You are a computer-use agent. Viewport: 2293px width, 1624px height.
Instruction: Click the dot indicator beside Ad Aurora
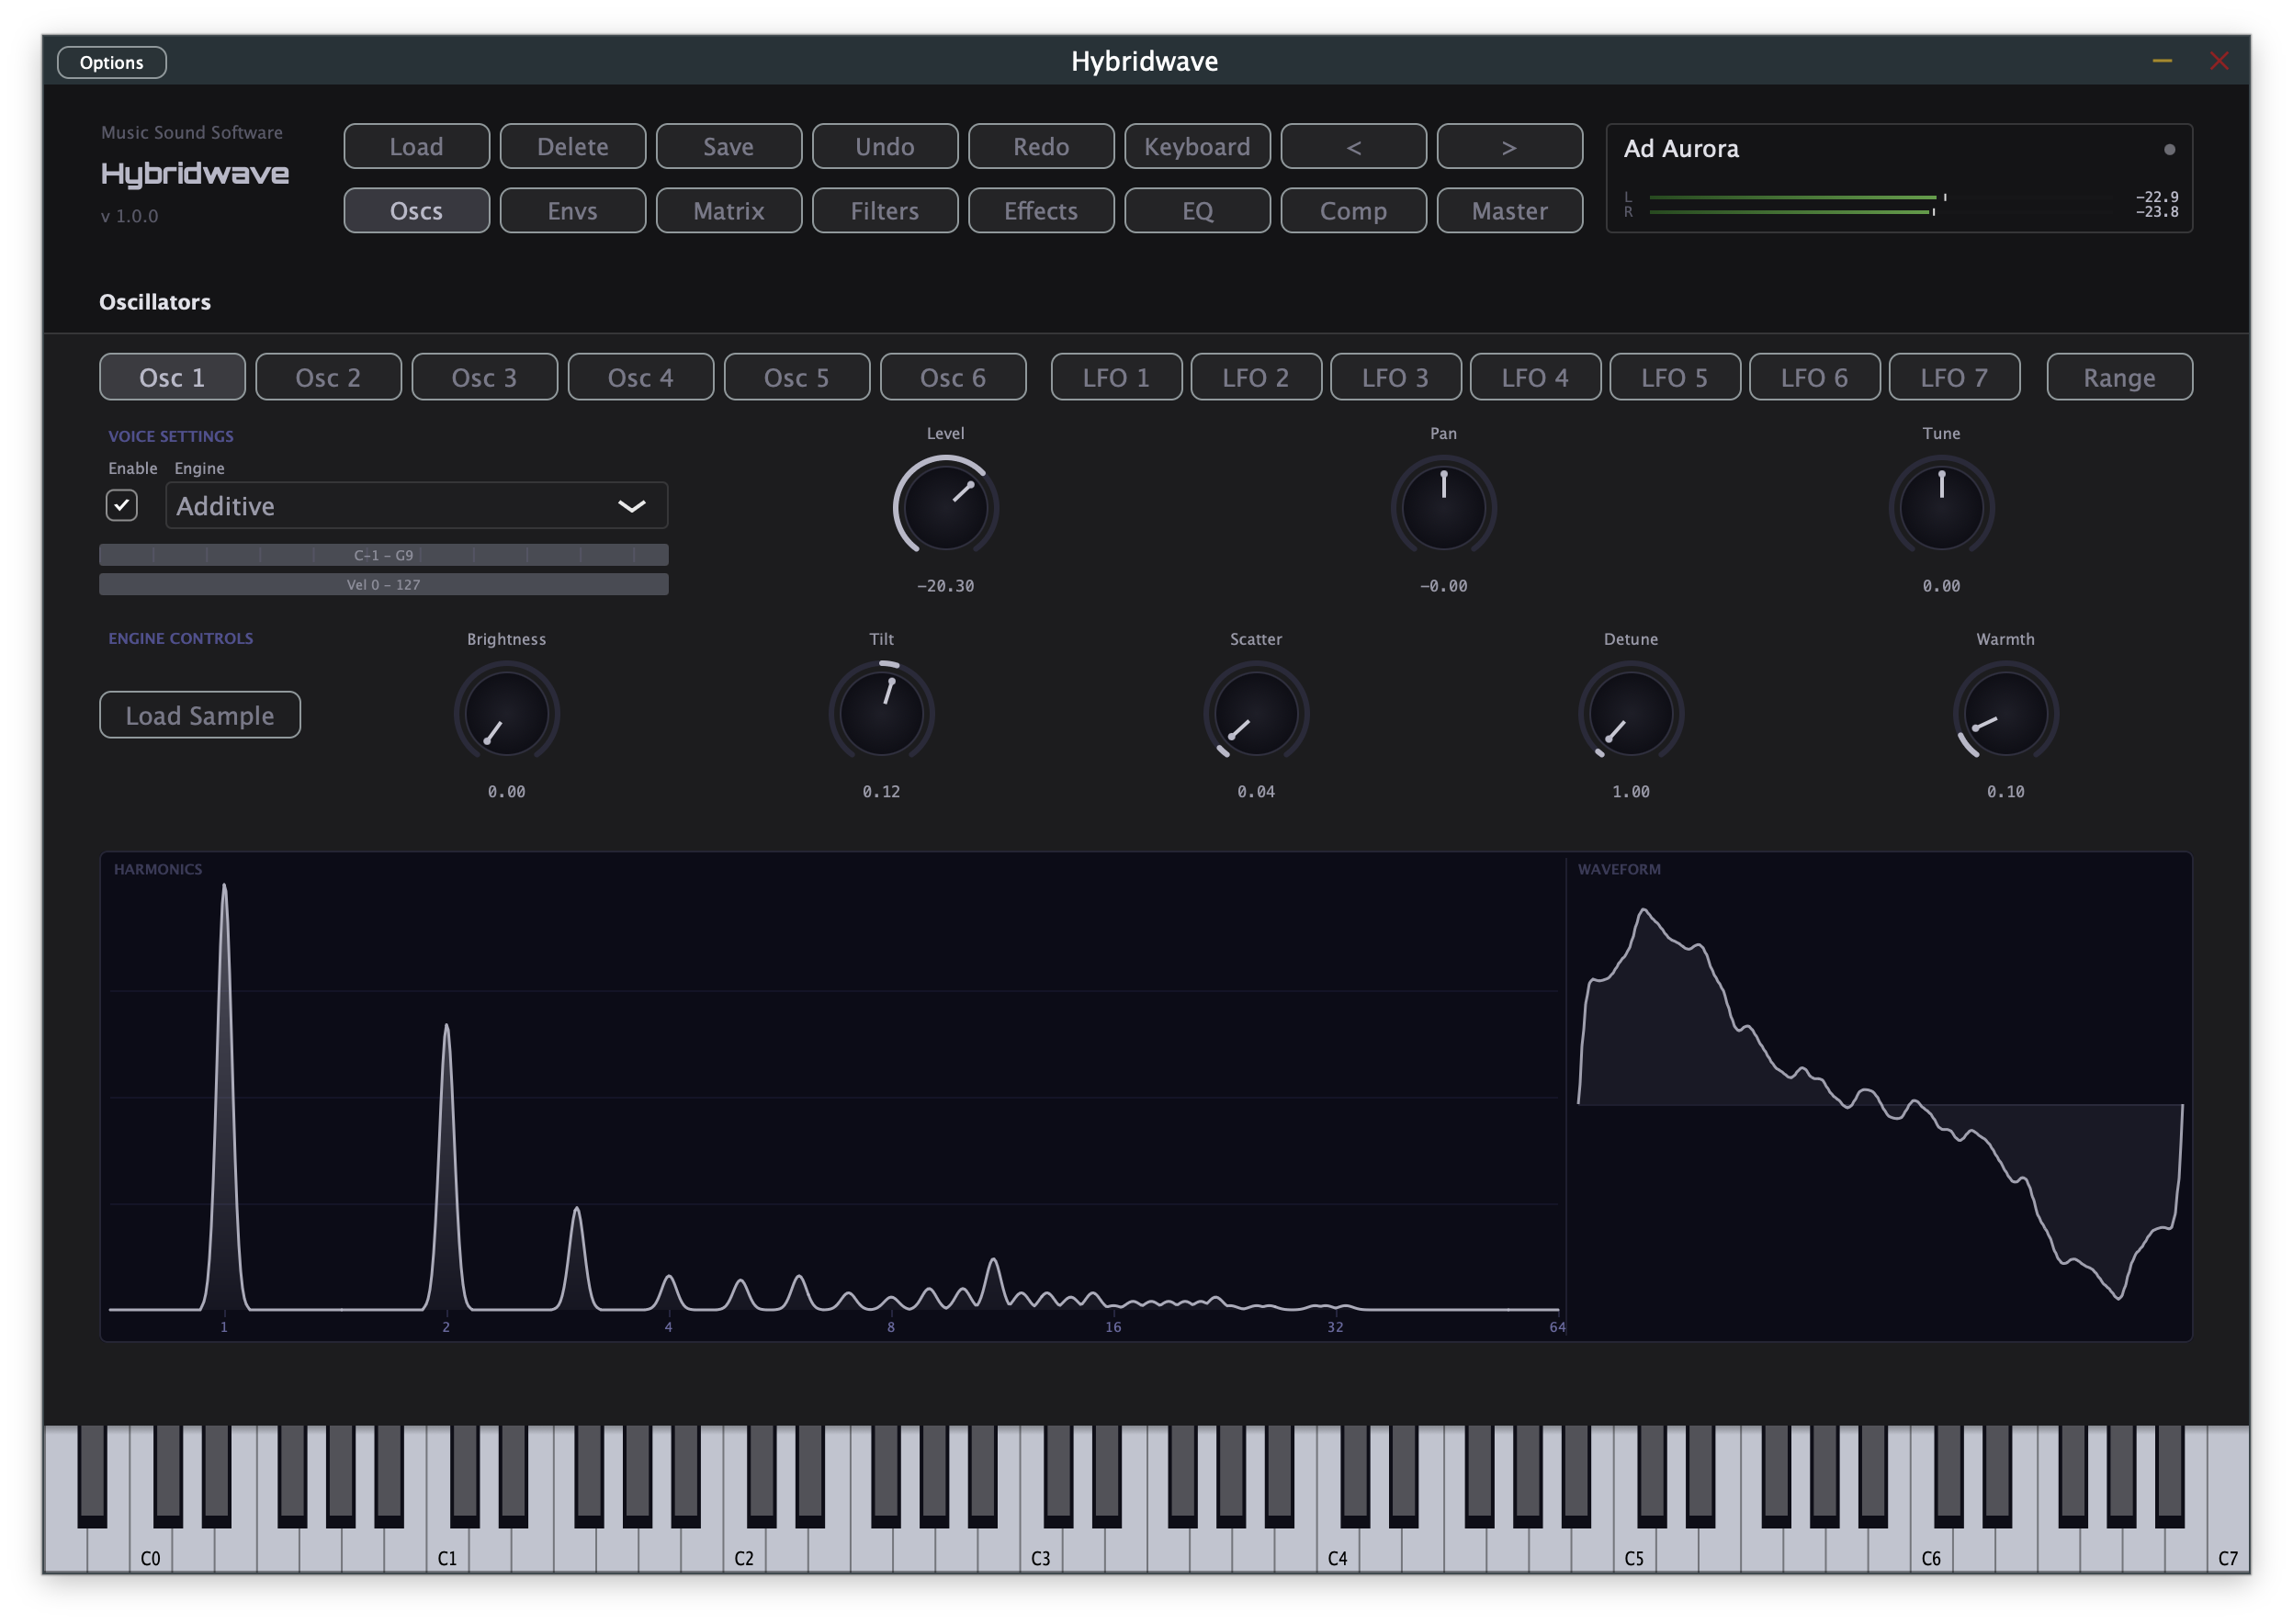2168,149
